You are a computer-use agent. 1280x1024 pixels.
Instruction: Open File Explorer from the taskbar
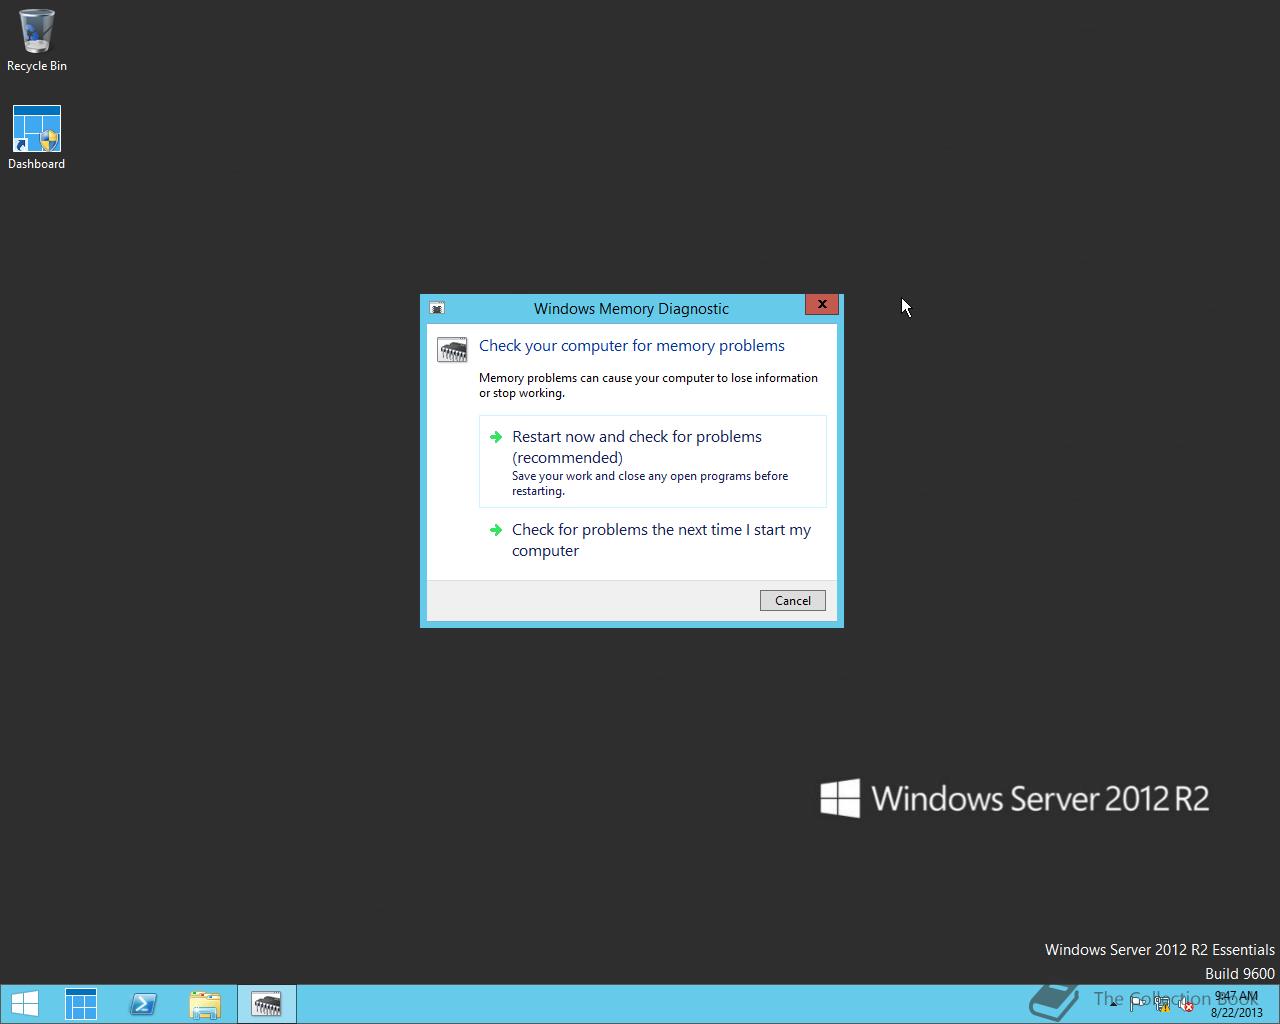click(205, 1004)
